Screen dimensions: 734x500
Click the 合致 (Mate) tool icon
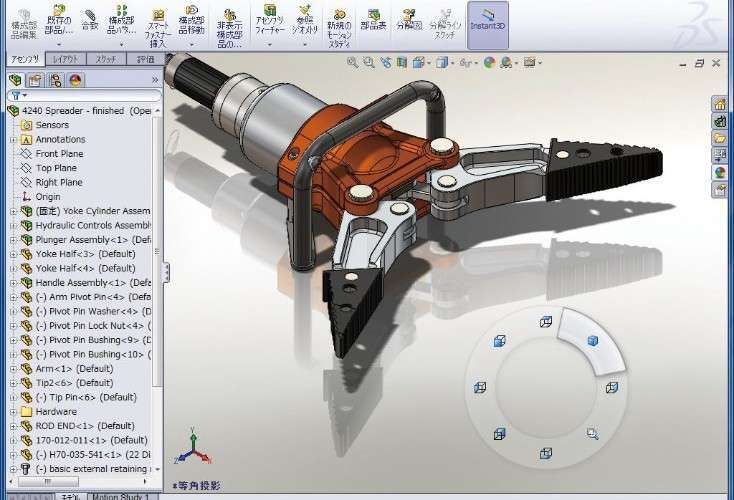(x=90, y=22)
